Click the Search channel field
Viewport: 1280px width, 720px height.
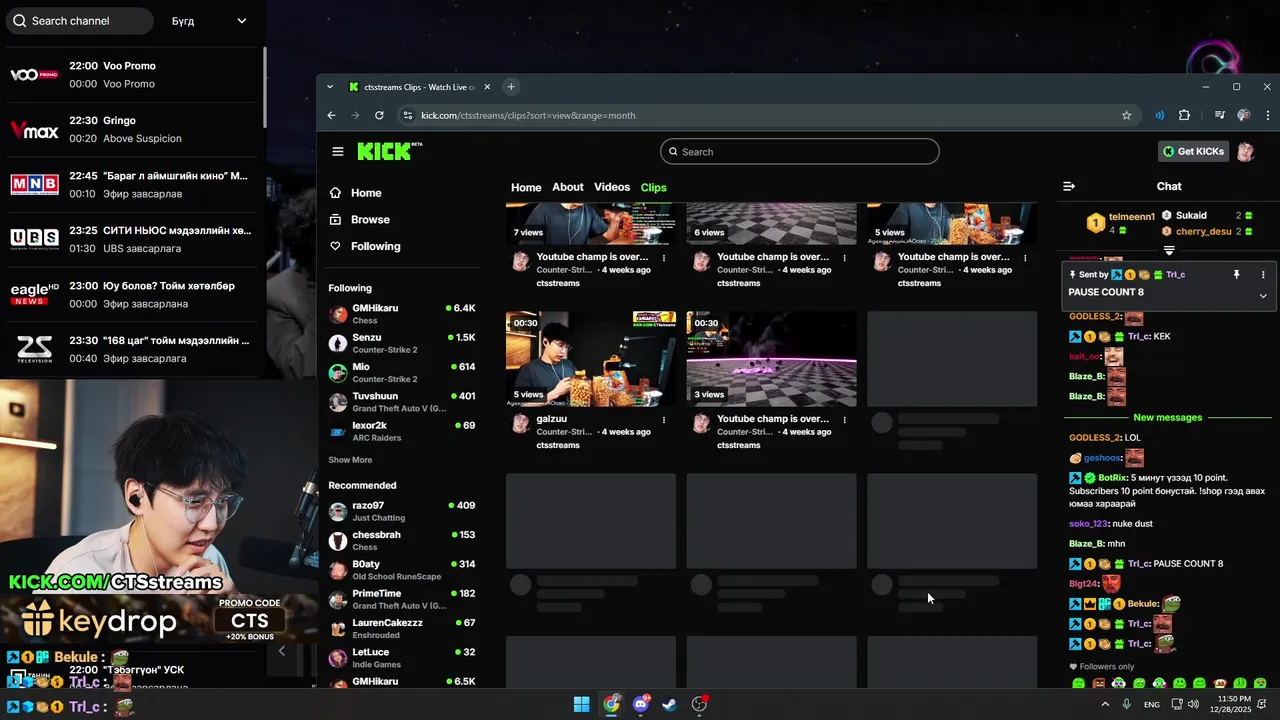pos(80,21)
